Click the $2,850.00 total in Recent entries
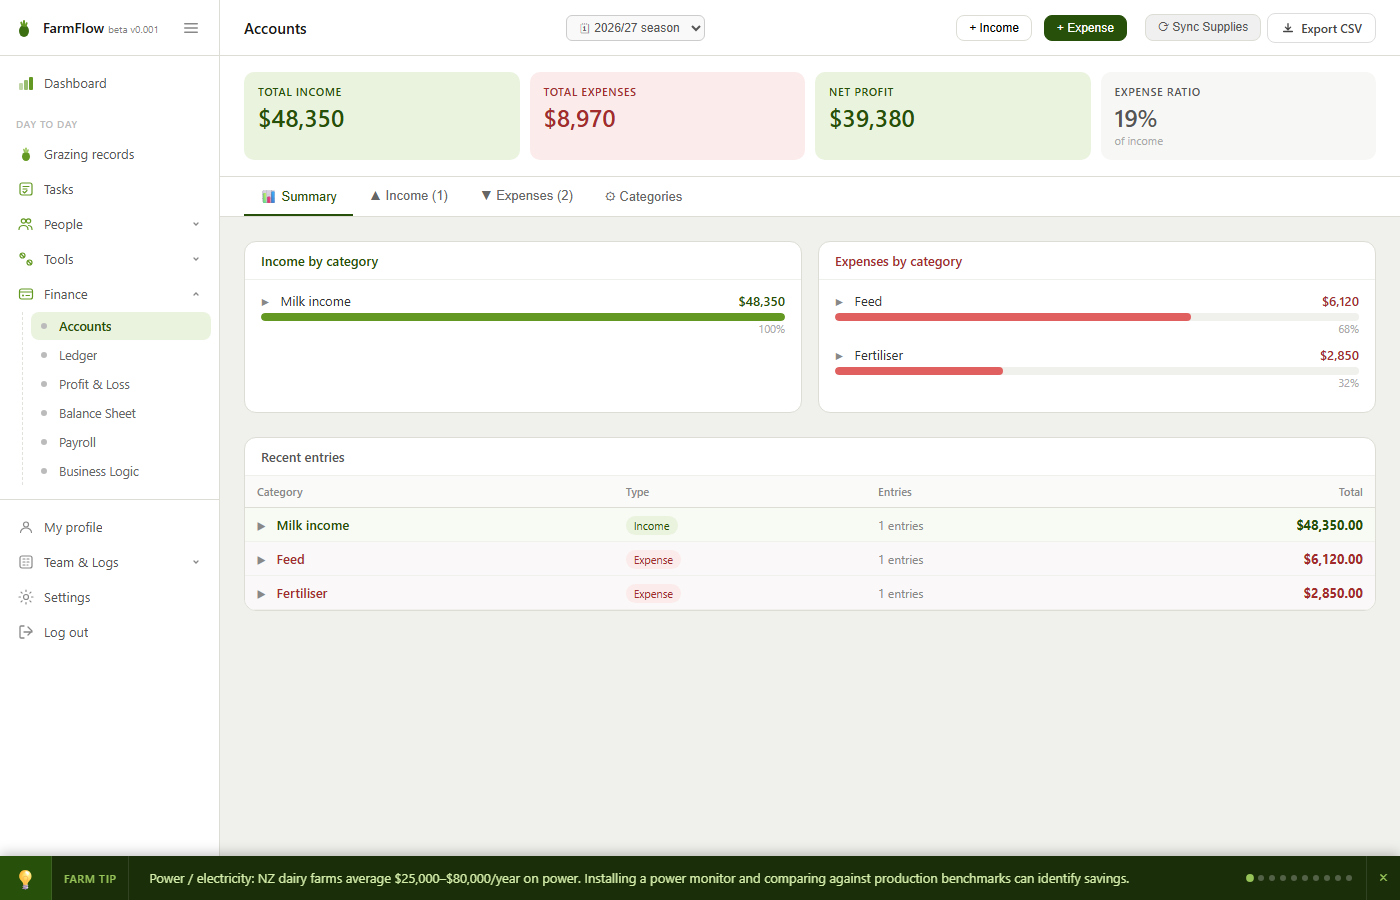 click(x=1333, y=593)
